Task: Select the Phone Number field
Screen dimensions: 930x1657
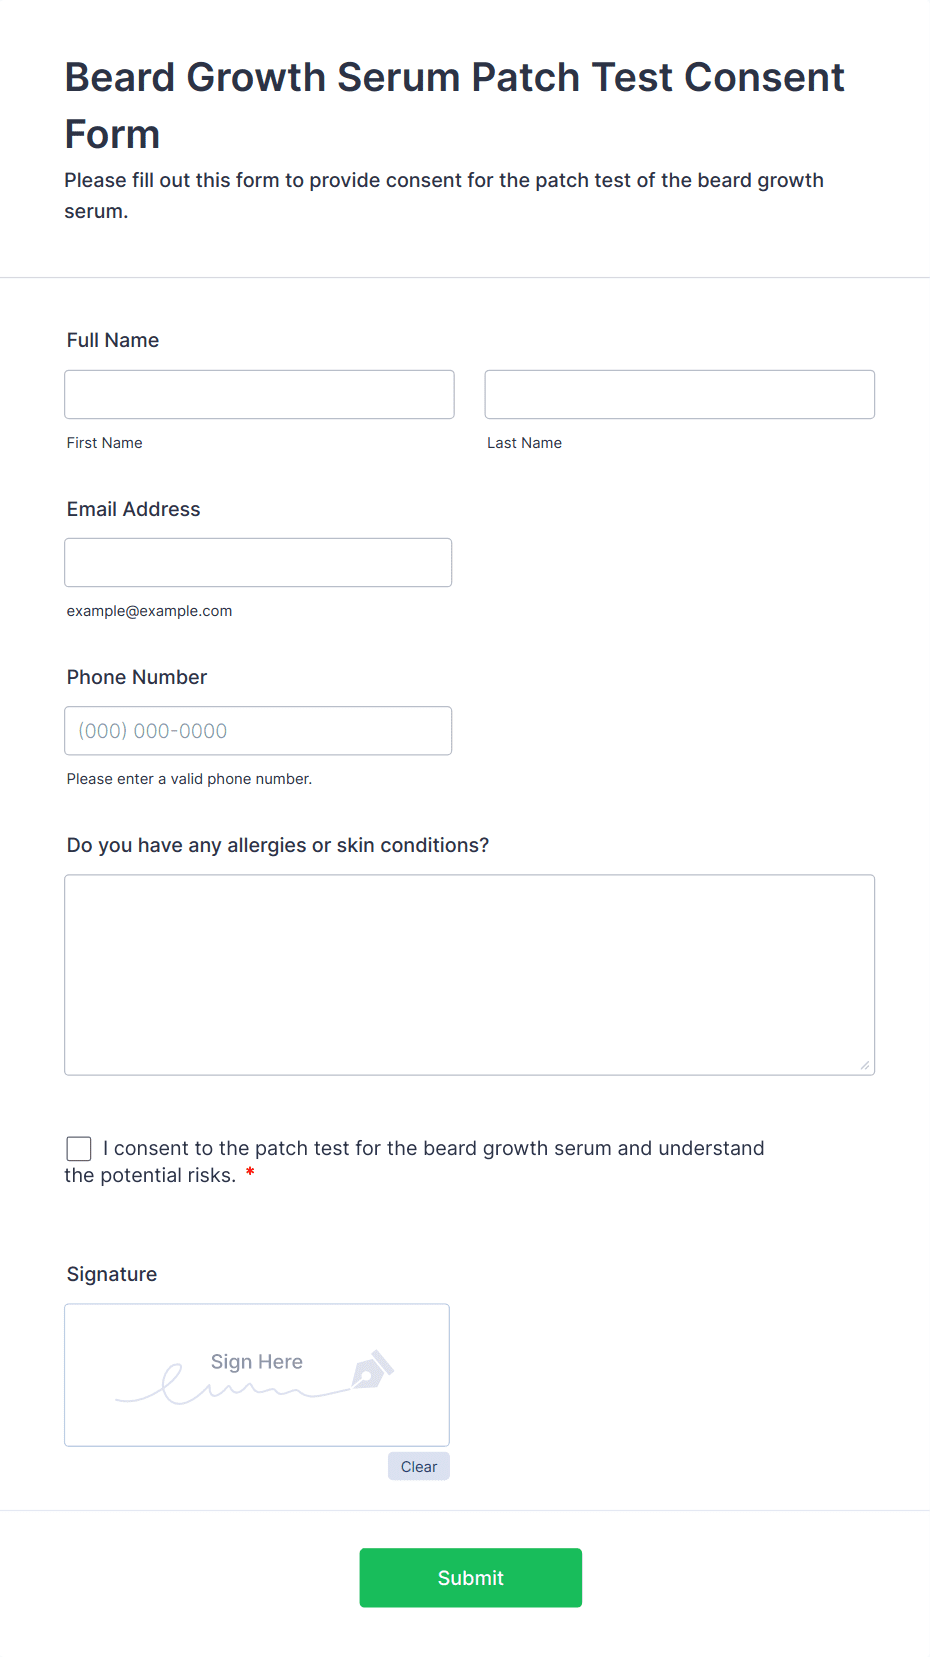Action: pos(258,730)
